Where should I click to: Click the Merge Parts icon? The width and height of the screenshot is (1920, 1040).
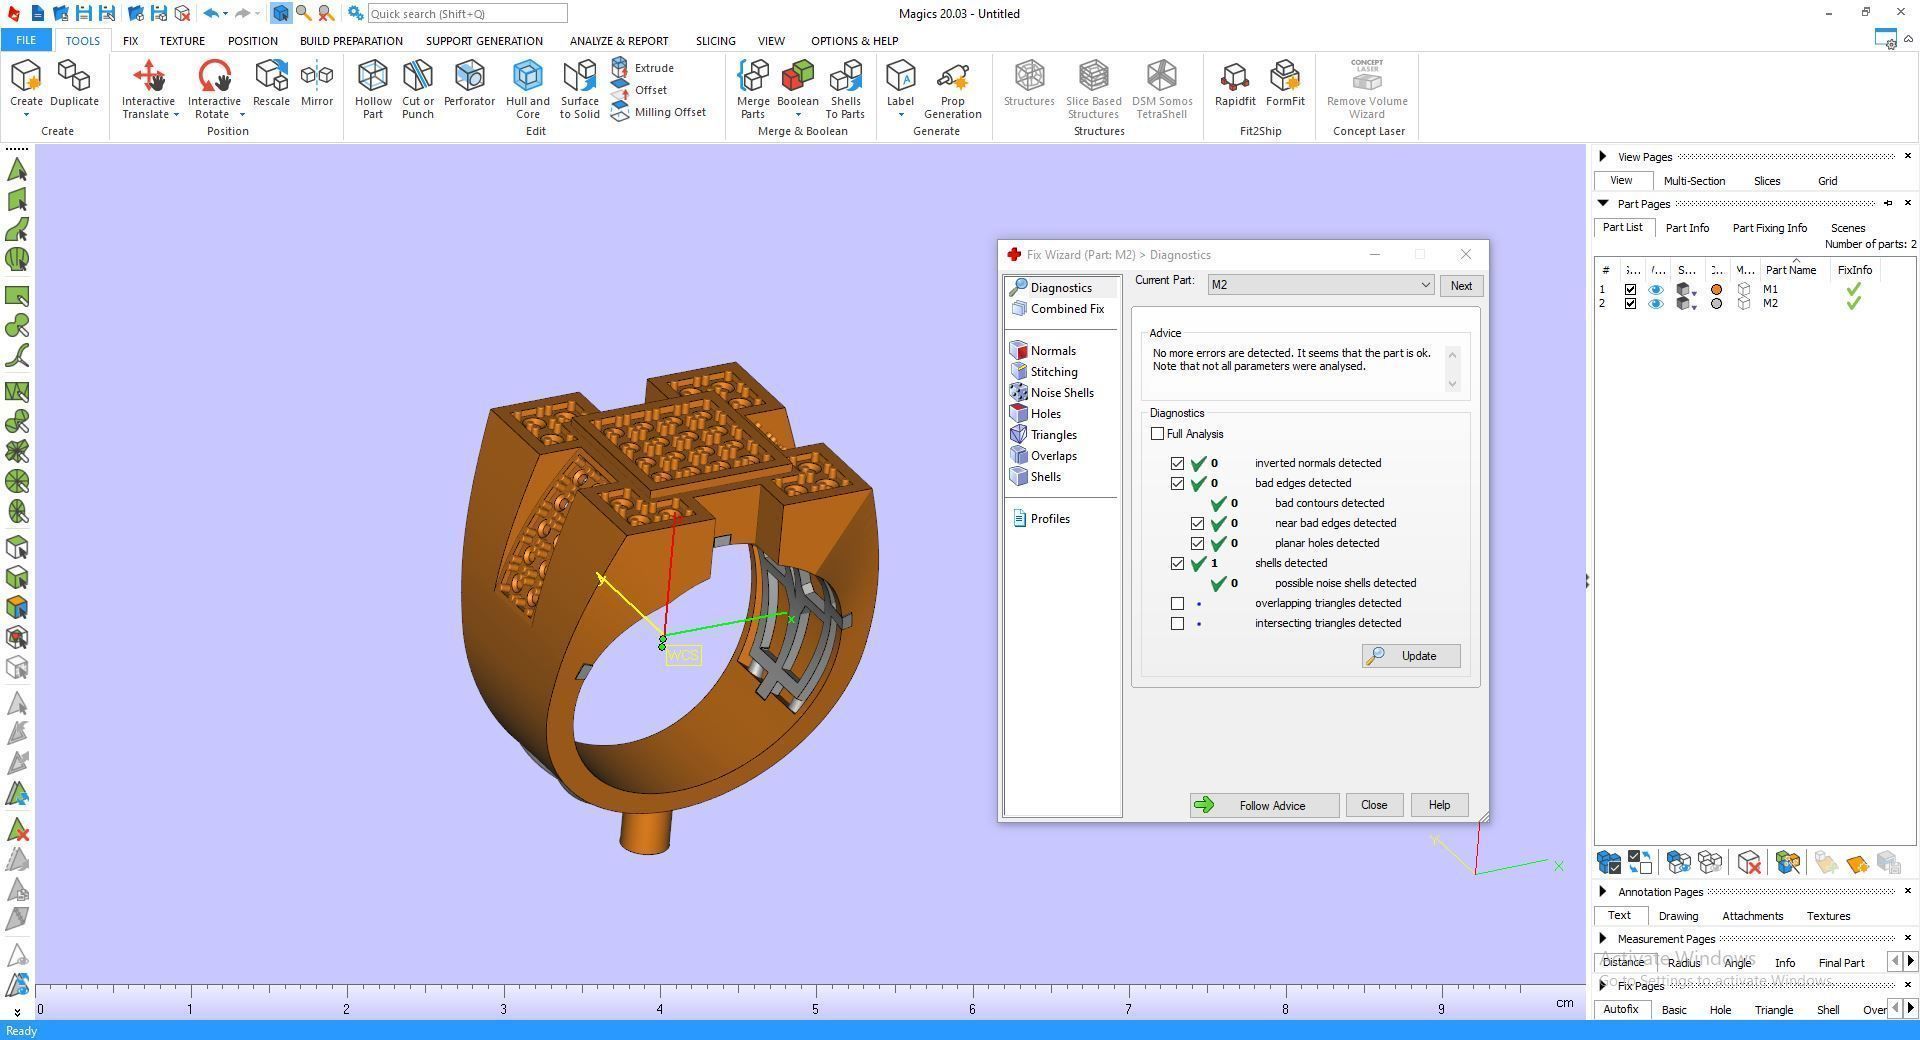(x=753, y=89)
